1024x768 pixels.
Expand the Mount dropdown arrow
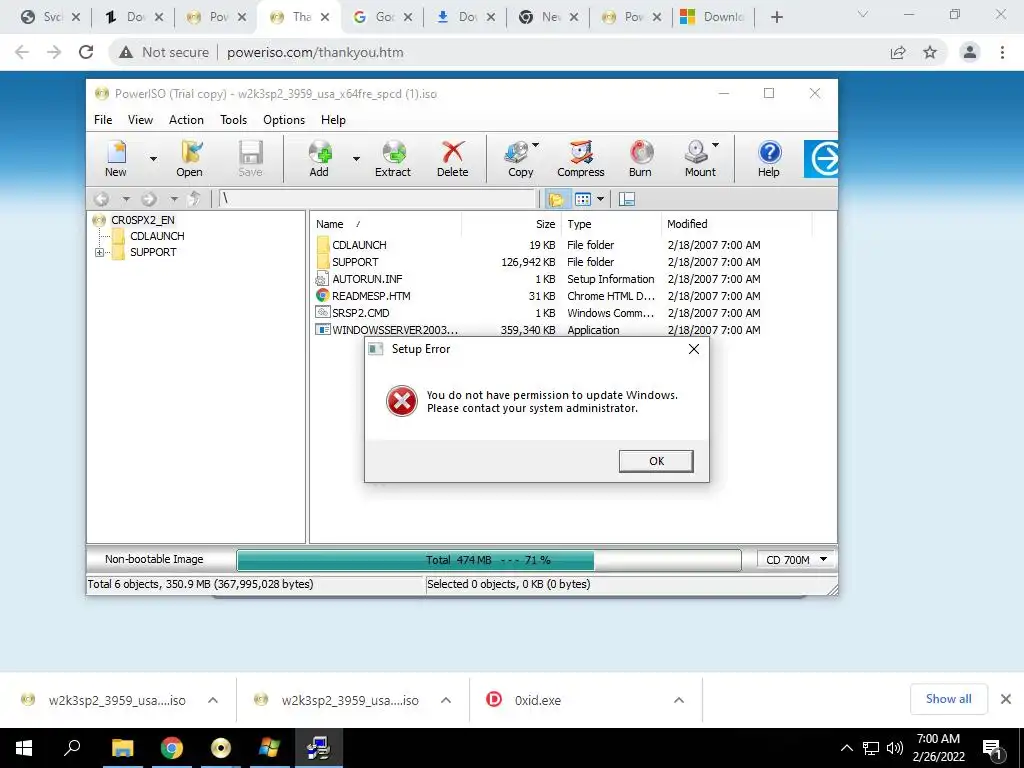pos(716,145)
